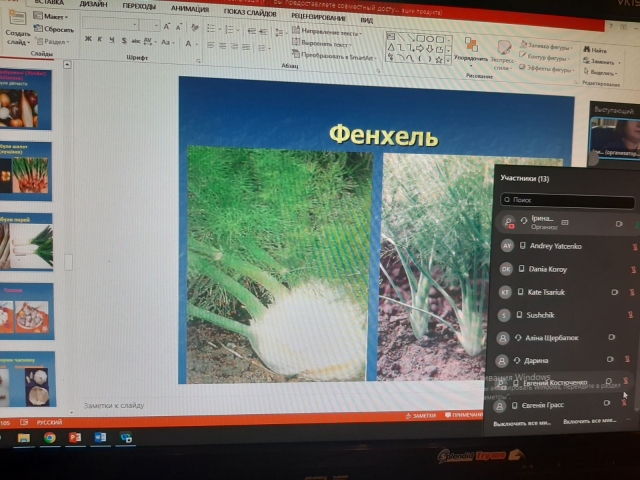Expand Направление текста dropdown
This screenshot has width=640, height=480.
(326, 32)
